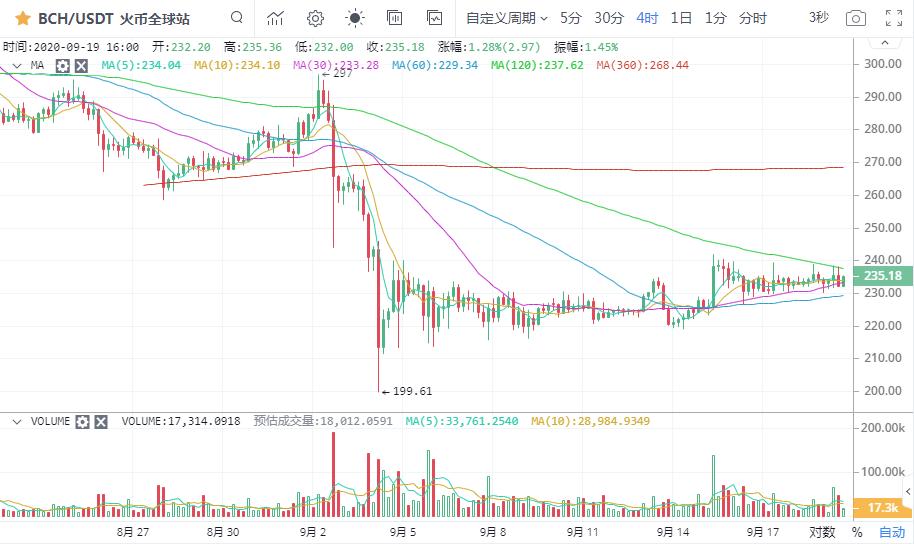This screenshot has width=914, height=544.
Task: Click the favorite star next to BCH/USDT
Action: [22, 18]
